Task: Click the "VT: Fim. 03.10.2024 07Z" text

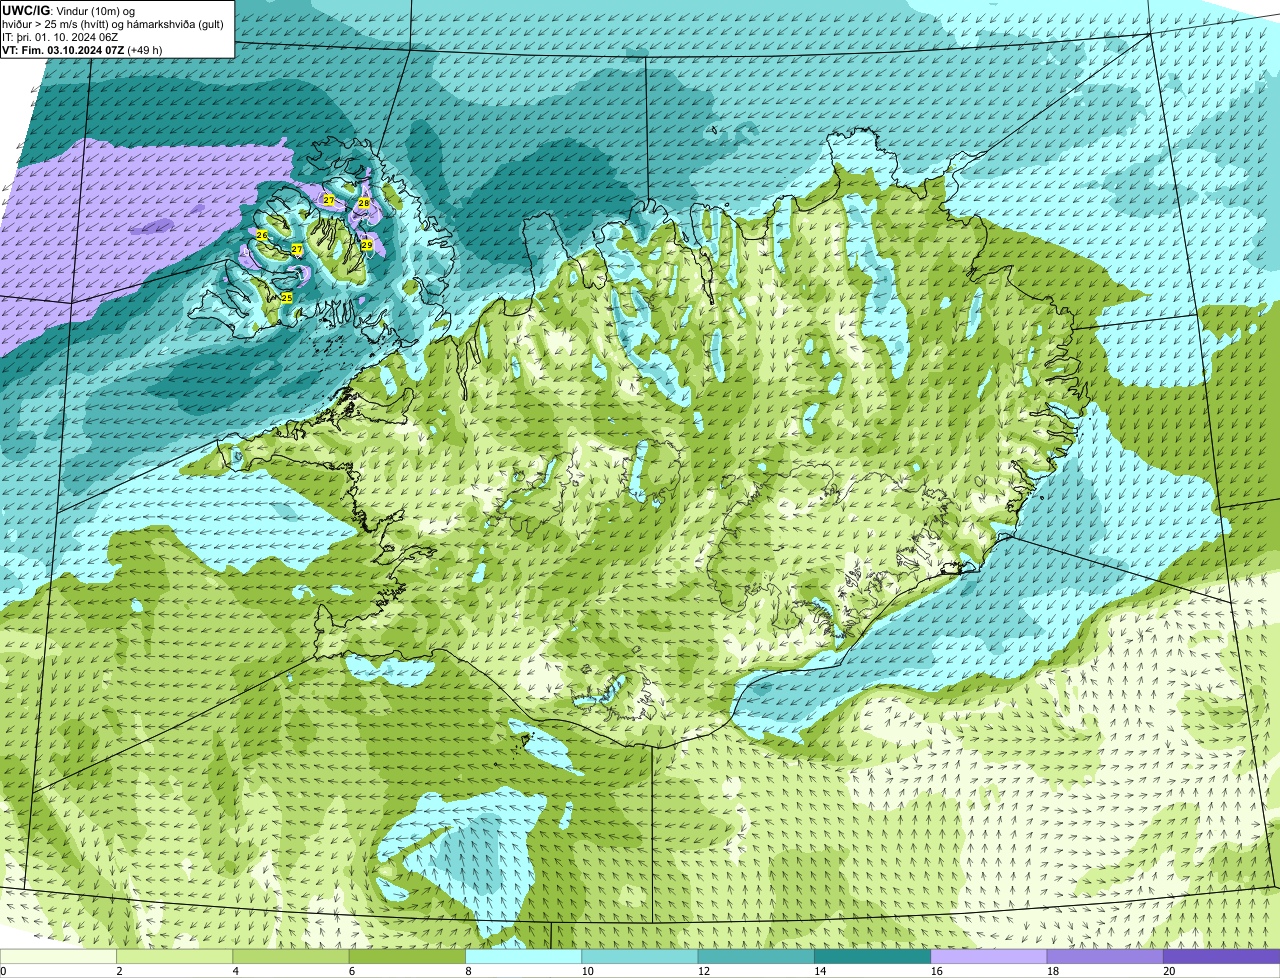Action: coord(63,50)
